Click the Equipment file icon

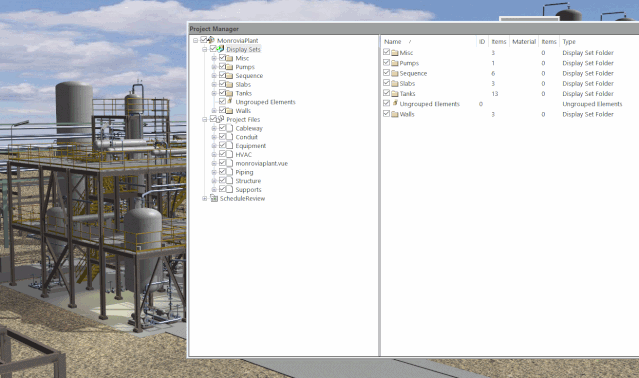229,145
